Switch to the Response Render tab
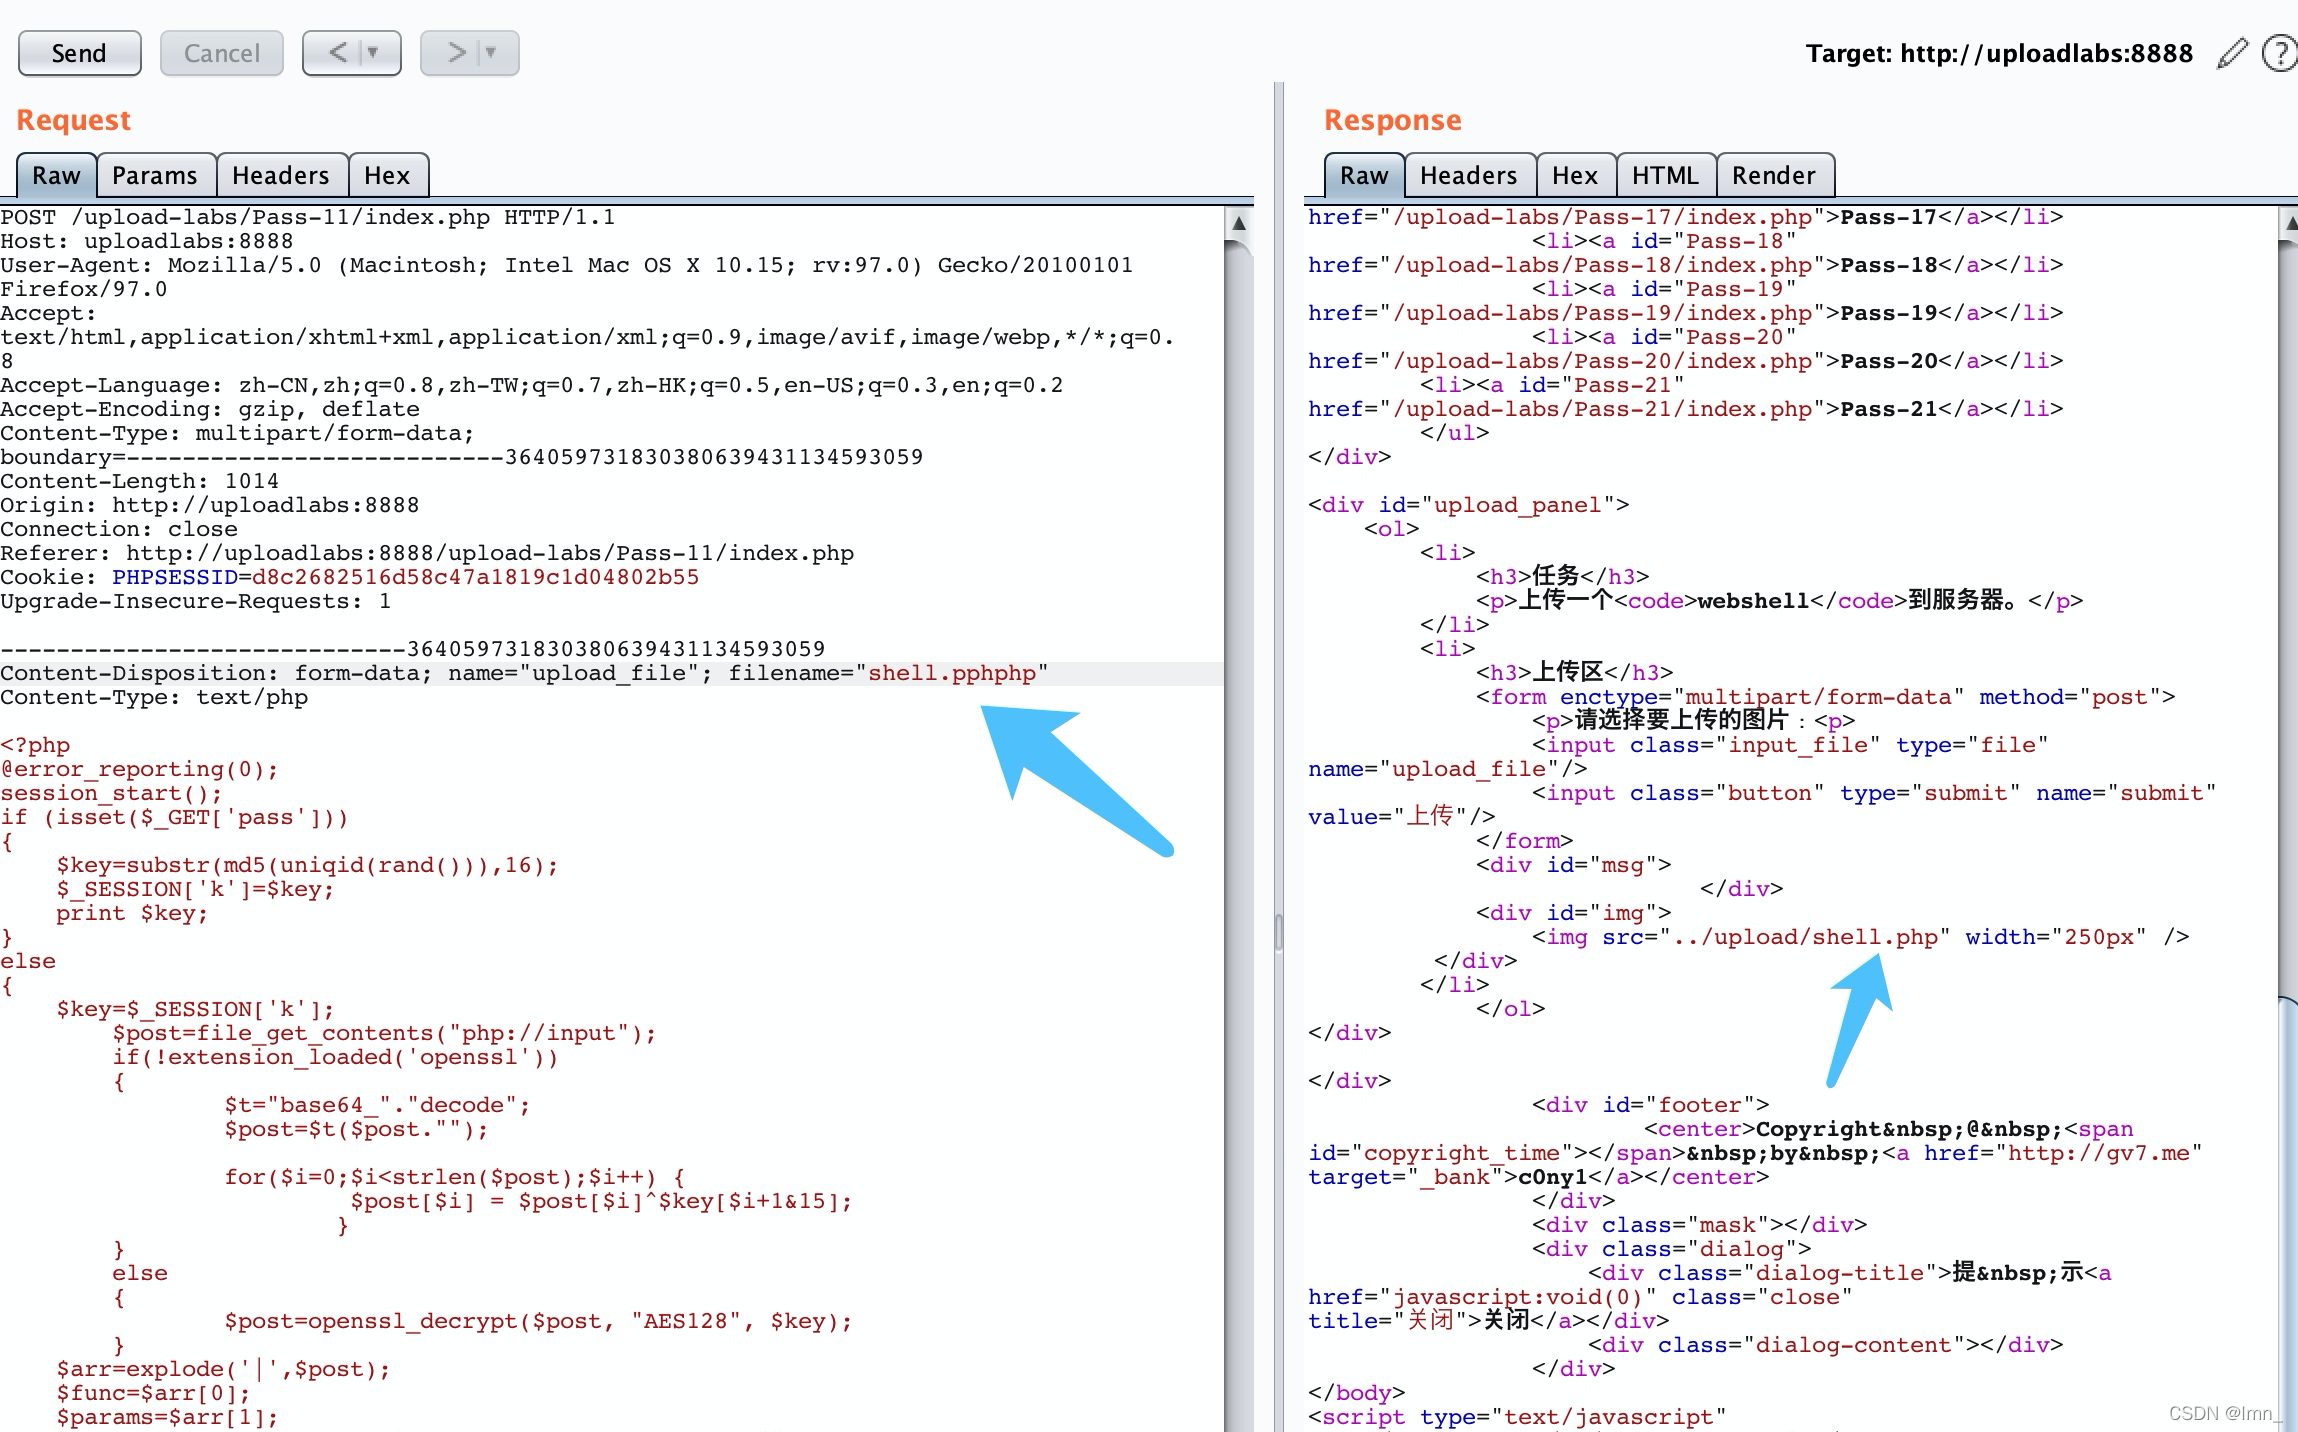Viewport: 2298px width, 1432px height. (1774, 175)
